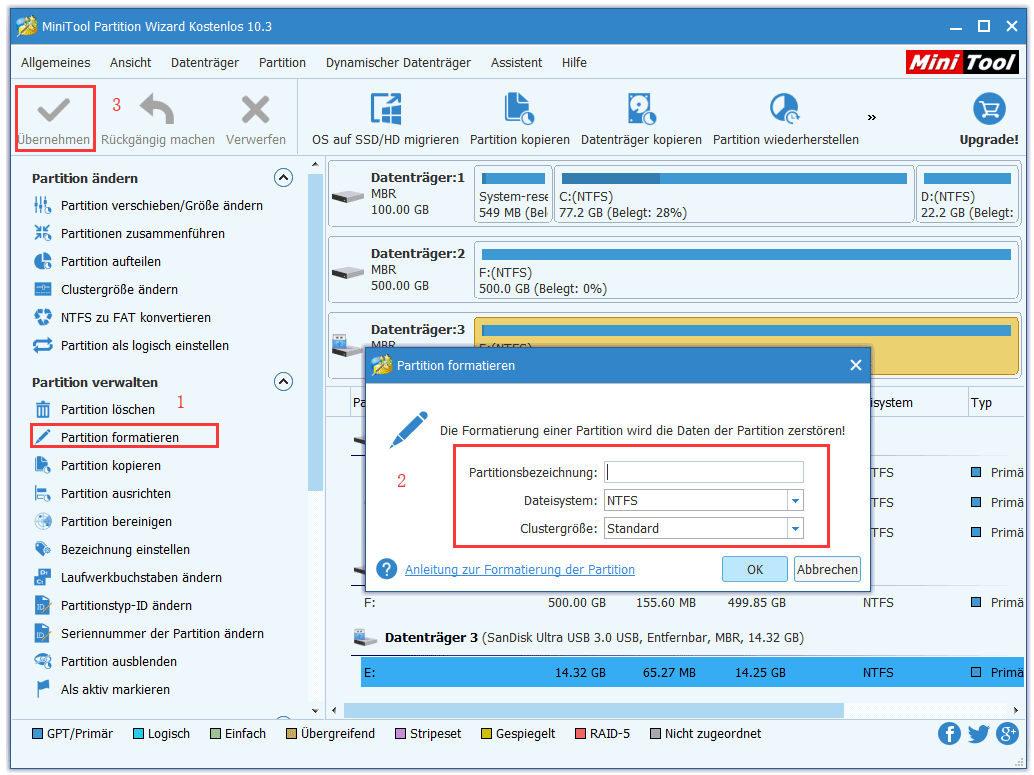Screen dimensions: 1034x775
Task: Confirm formatting with OK button
Action: 754,569
